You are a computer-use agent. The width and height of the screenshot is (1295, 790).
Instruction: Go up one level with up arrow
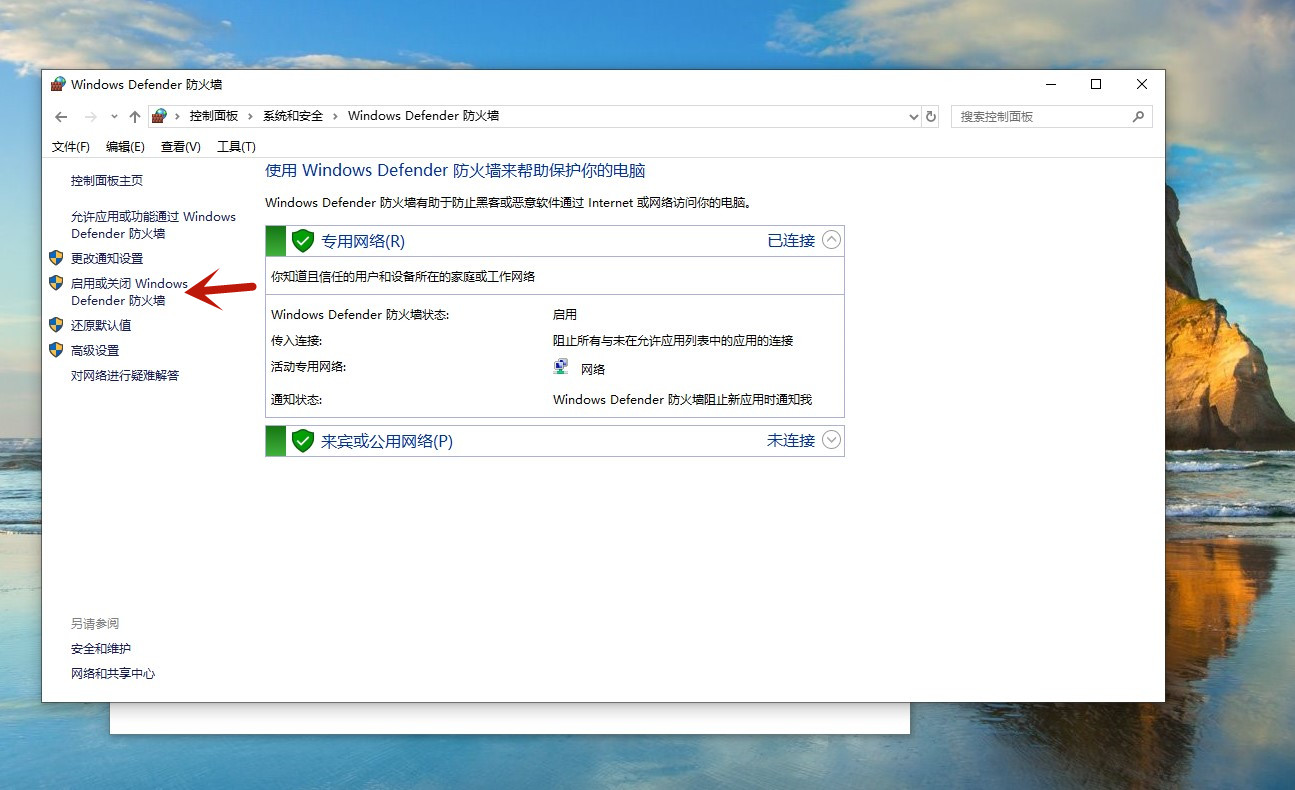(135, 116)
